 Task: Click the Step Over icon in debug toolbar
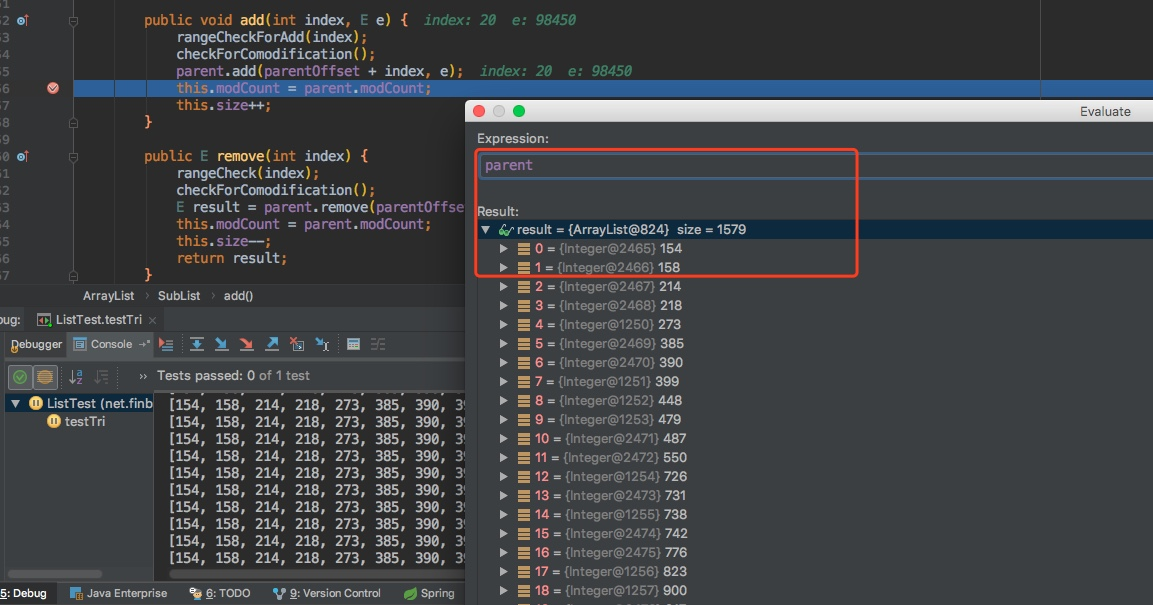point(196,343)
